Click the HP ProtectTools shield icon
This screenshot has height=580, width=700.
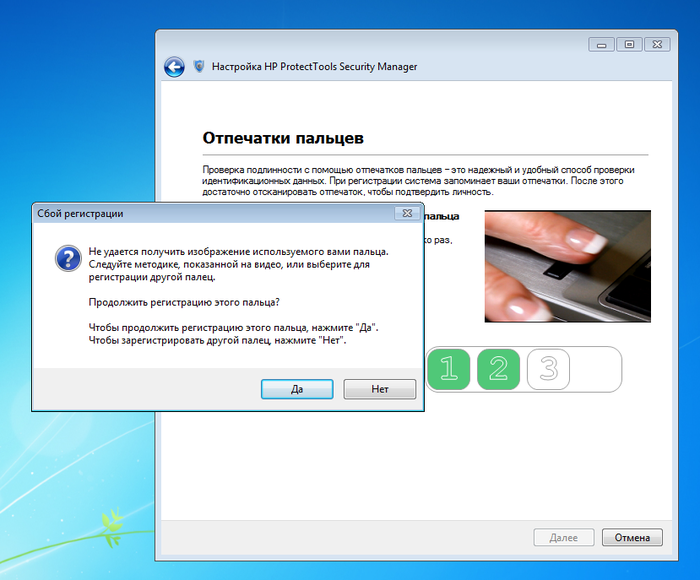(199, 67)
